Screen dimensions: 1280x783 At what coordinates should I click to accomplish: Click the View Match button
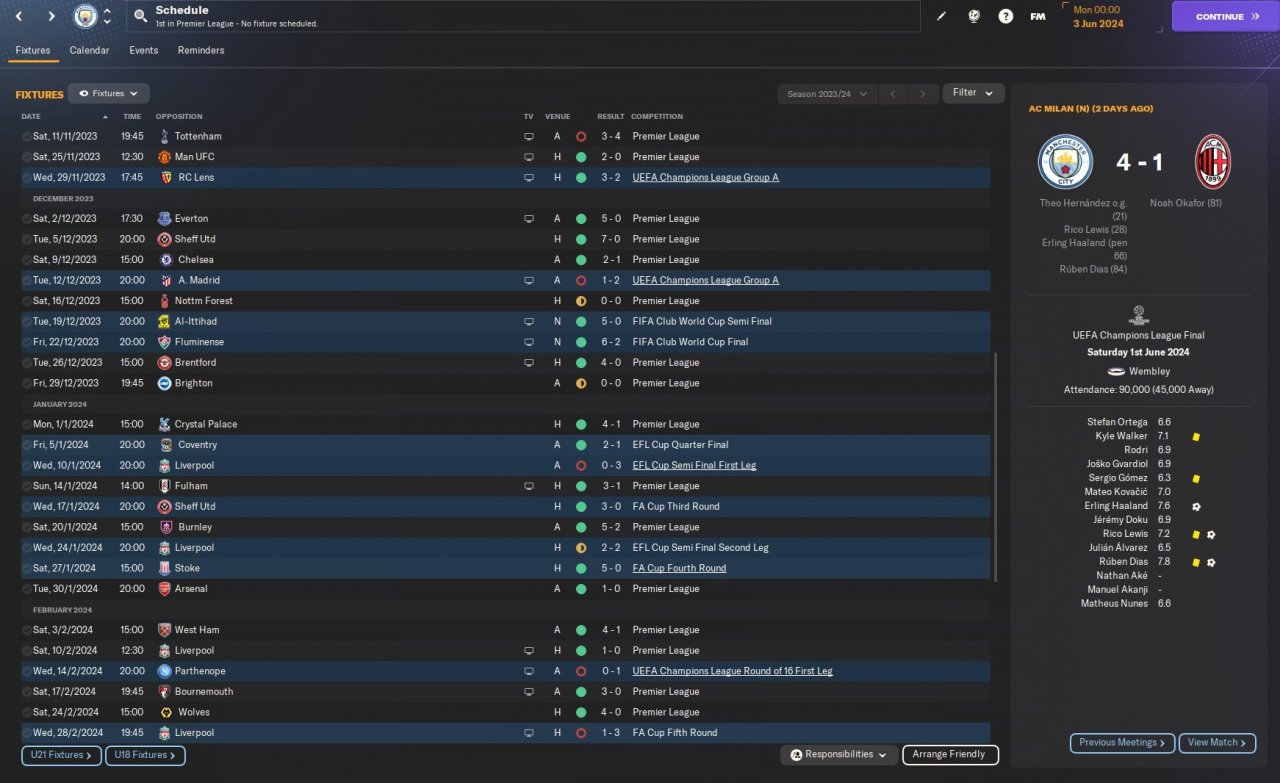coord(1218,743)
